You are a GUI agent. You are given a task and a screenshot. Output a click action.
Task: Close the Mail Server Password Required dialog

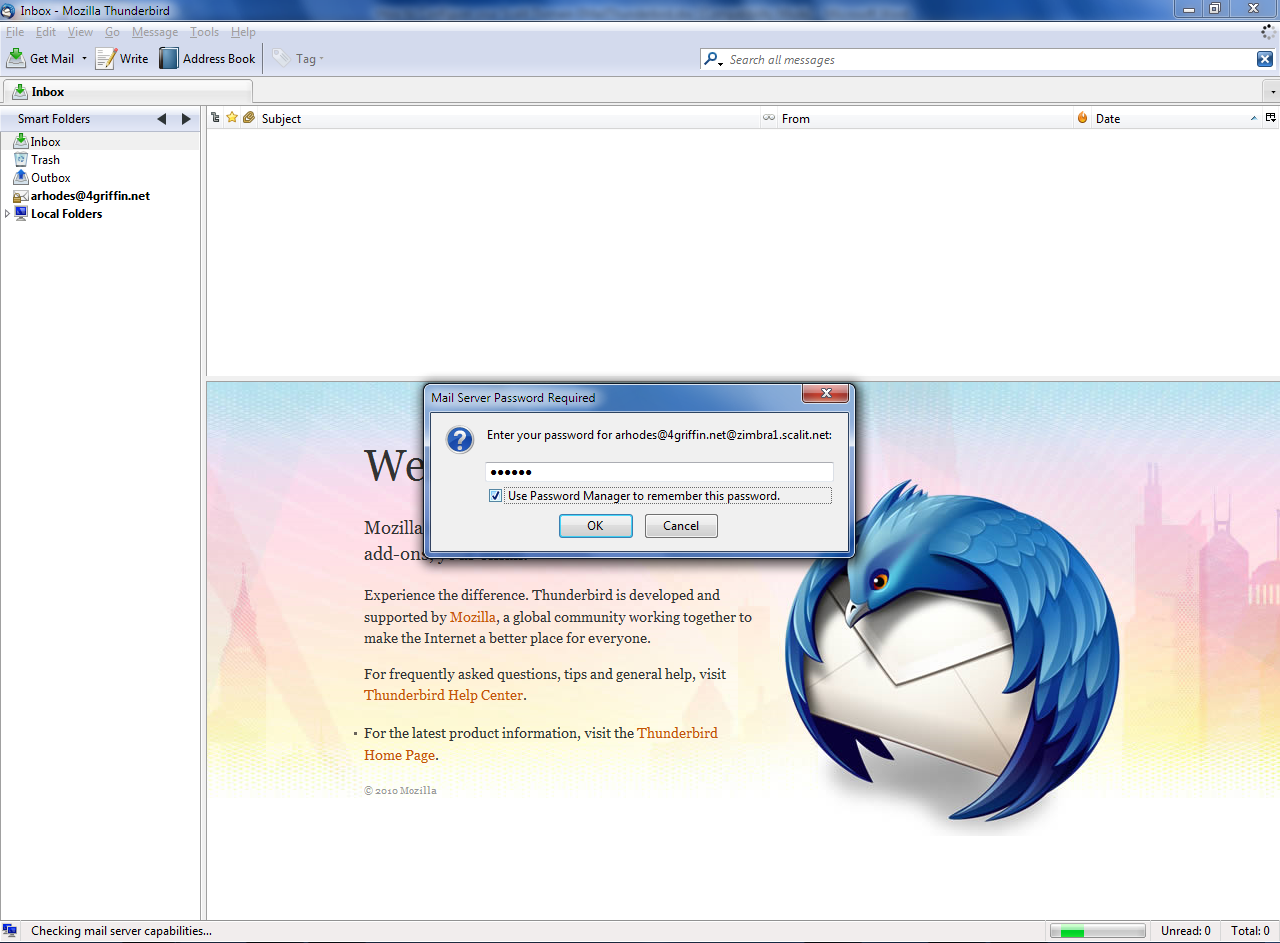pos(826,394)
